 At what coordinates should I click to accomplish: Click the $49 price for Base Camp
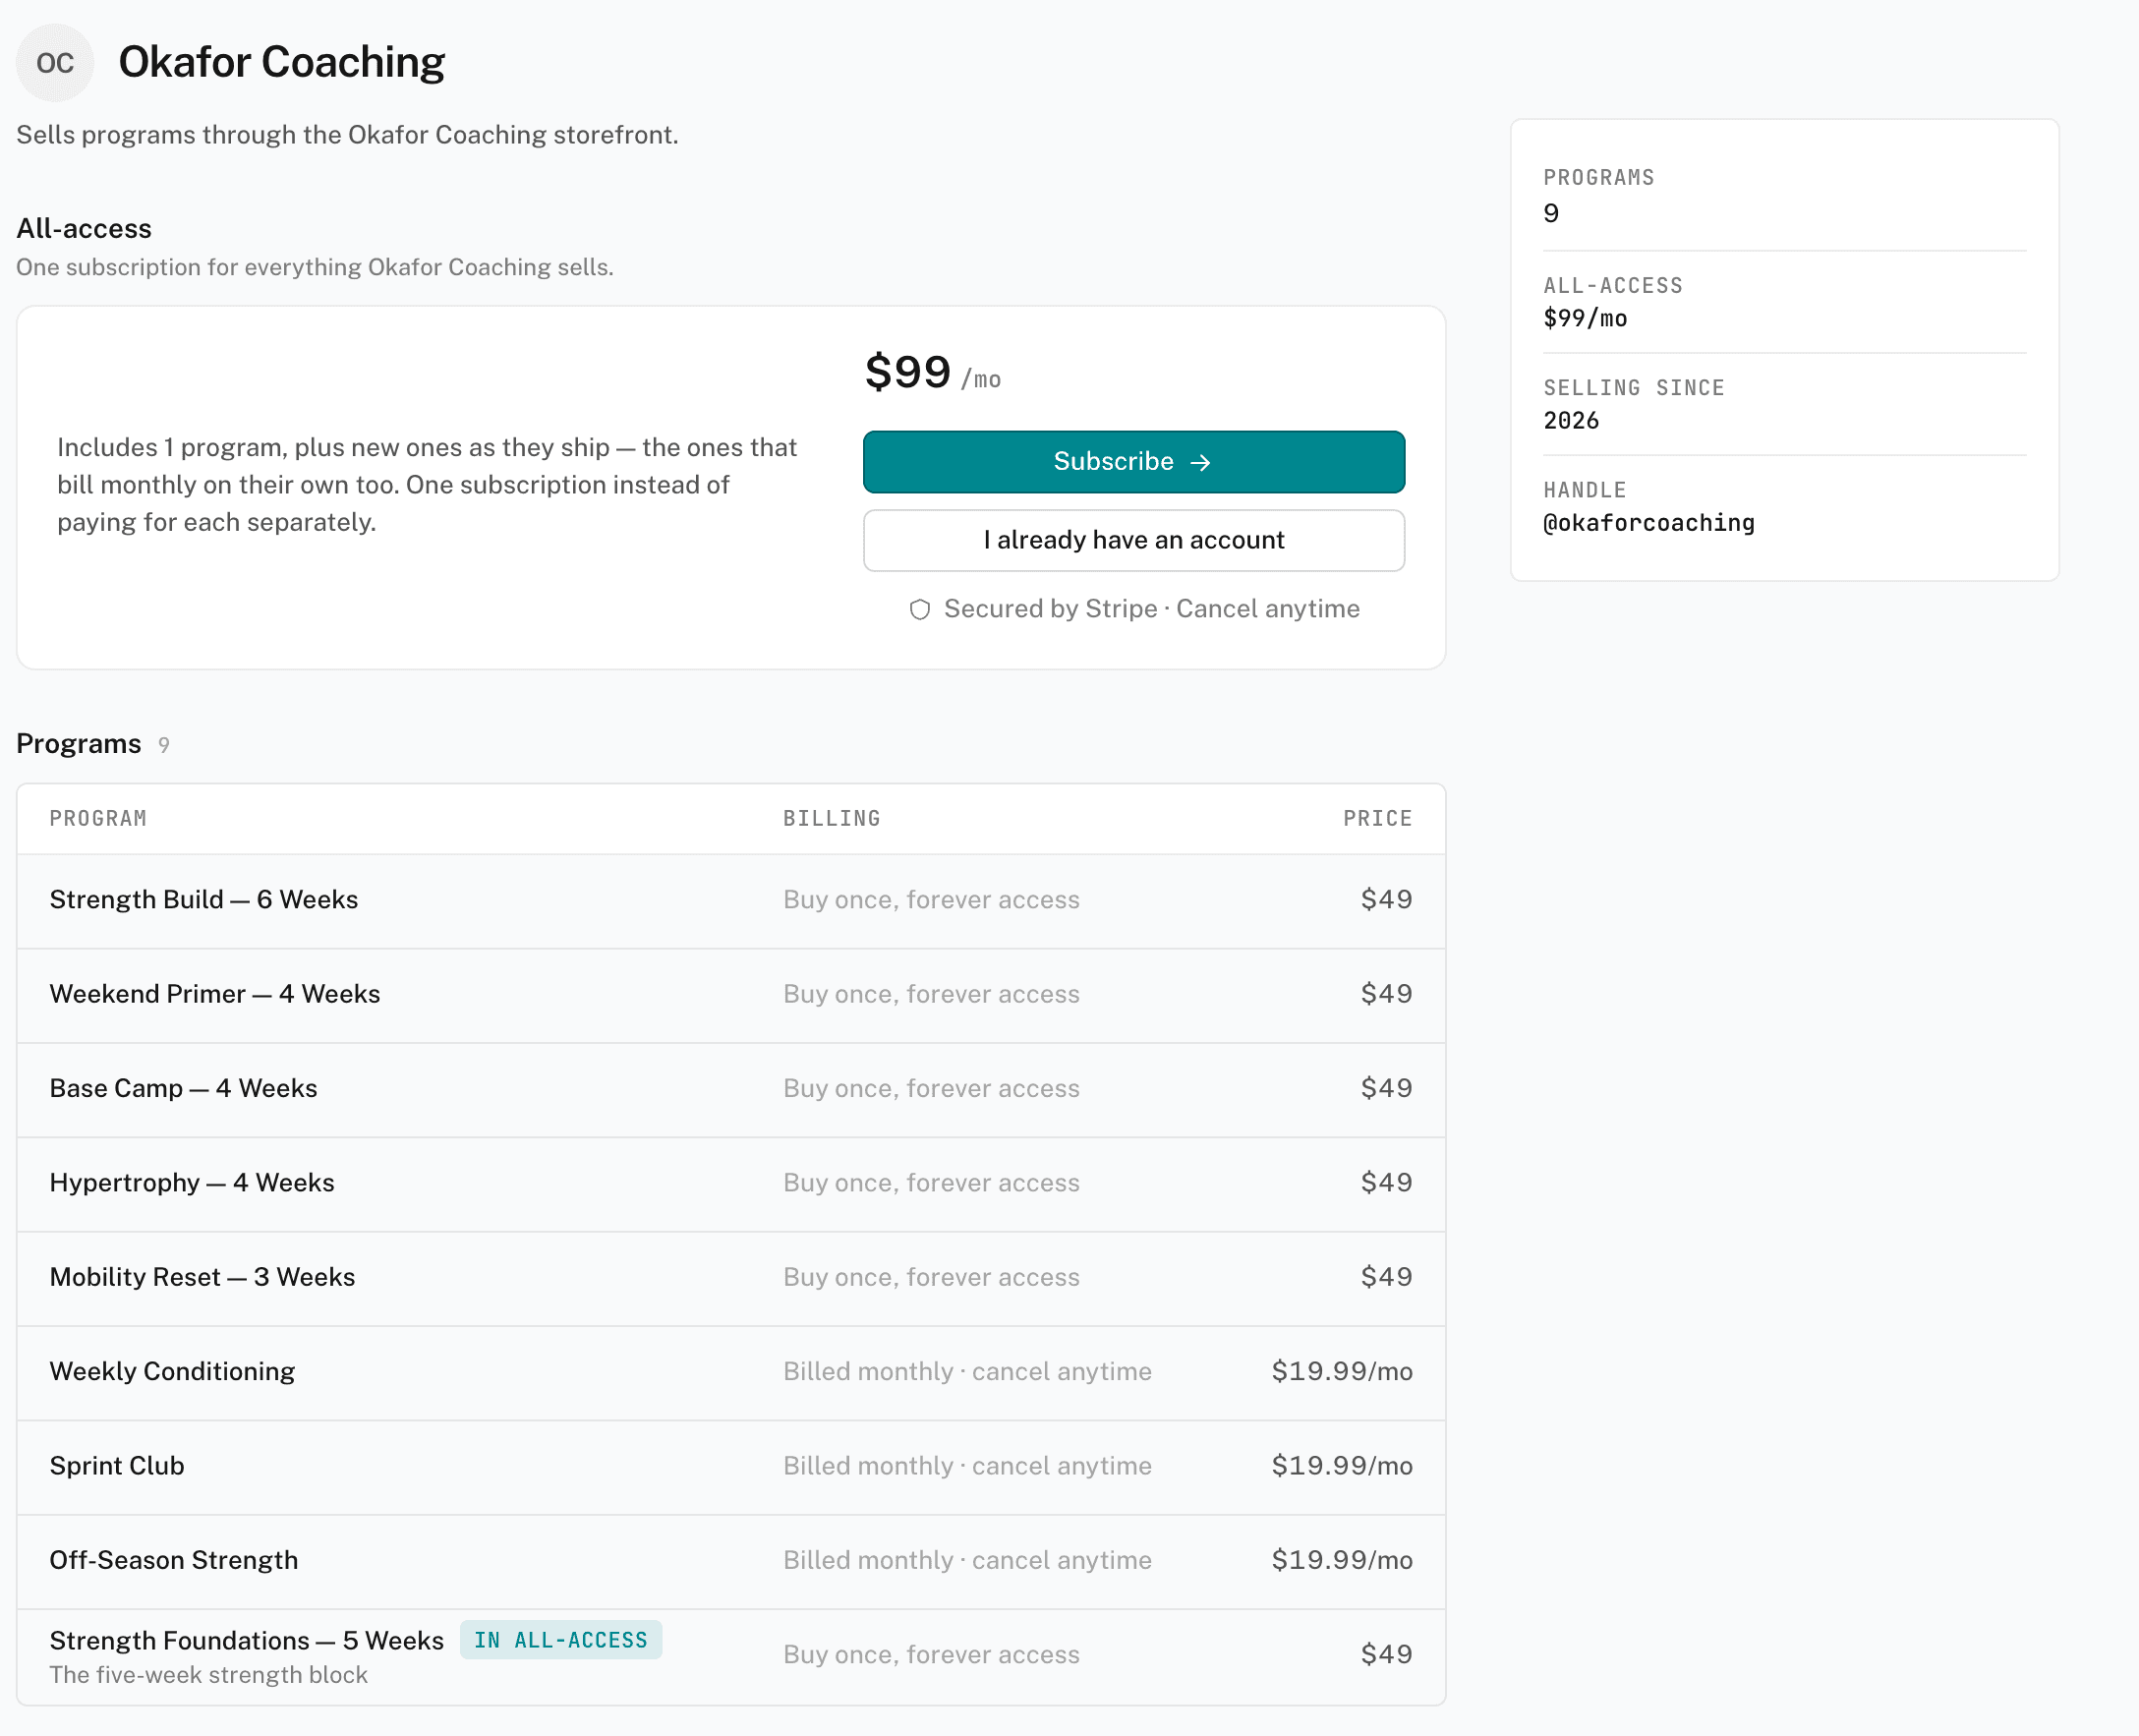(x=1386, y=1088)
